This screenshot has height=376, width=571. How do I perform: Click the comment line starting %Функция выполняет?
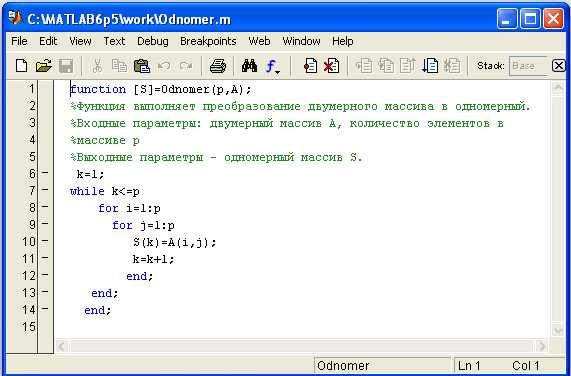pos(300,107)
